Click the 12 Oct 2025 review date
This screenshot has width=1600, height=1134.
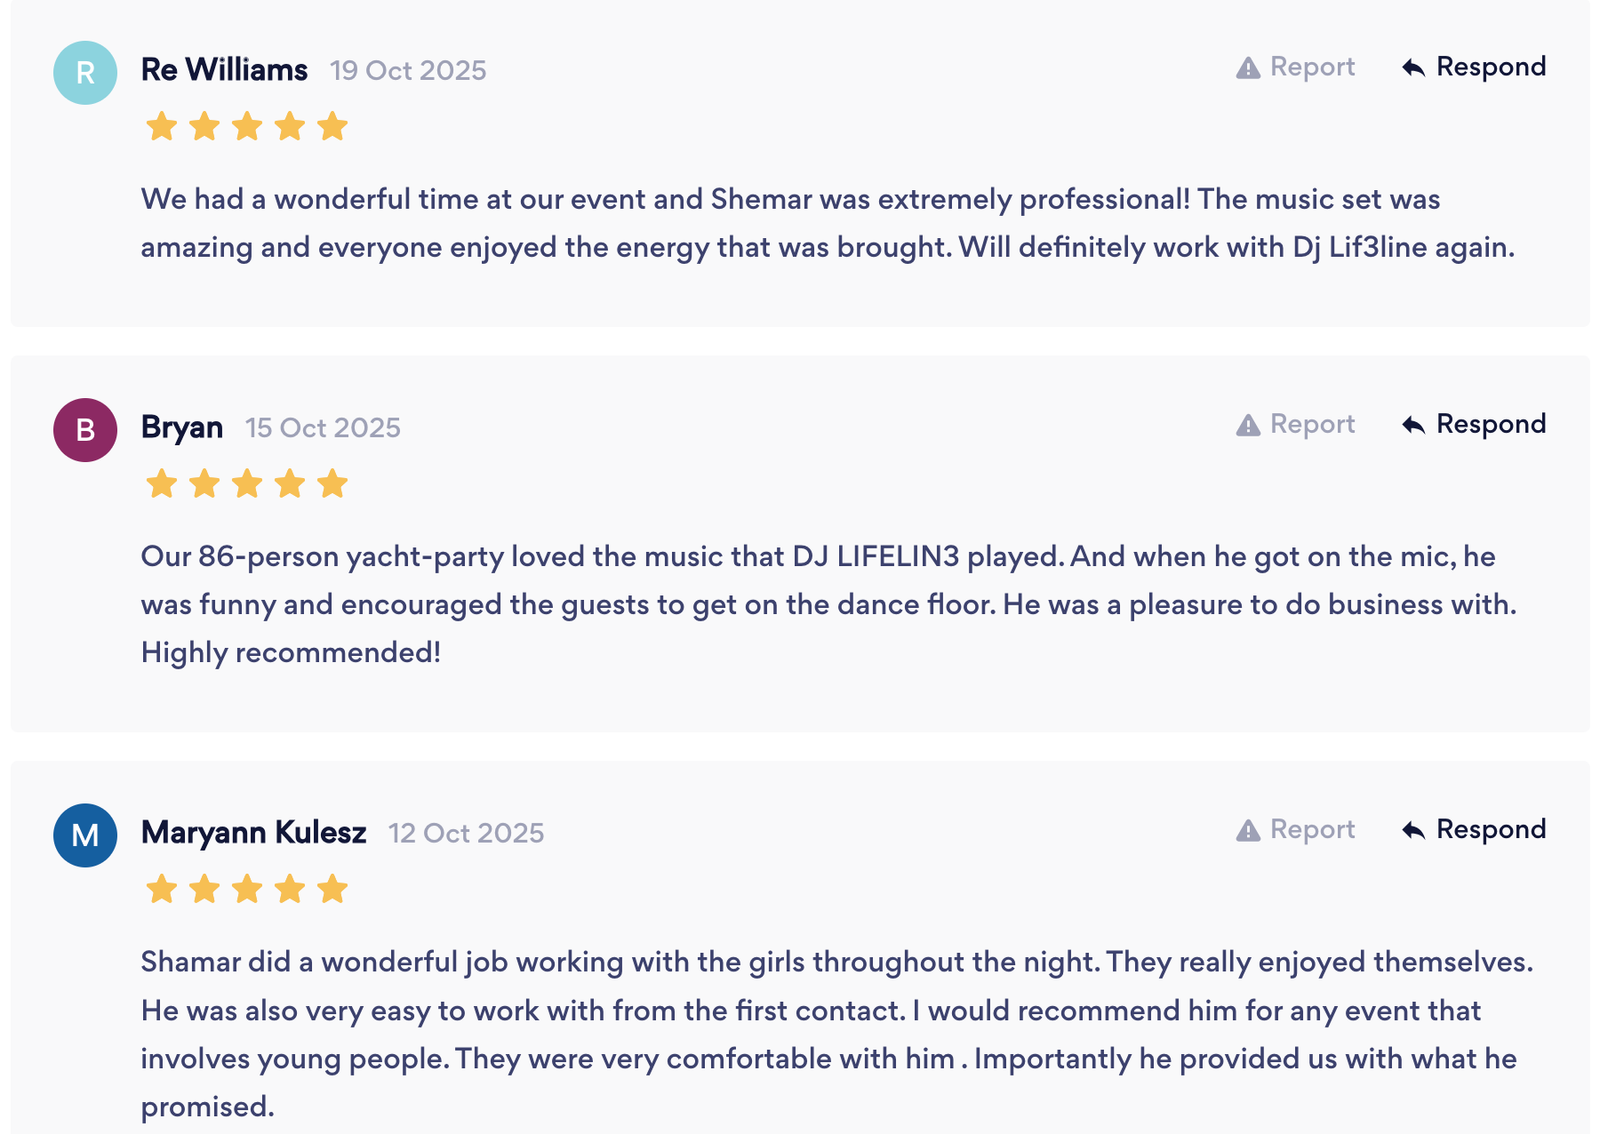pyautogui.click(x=466, y=833)
